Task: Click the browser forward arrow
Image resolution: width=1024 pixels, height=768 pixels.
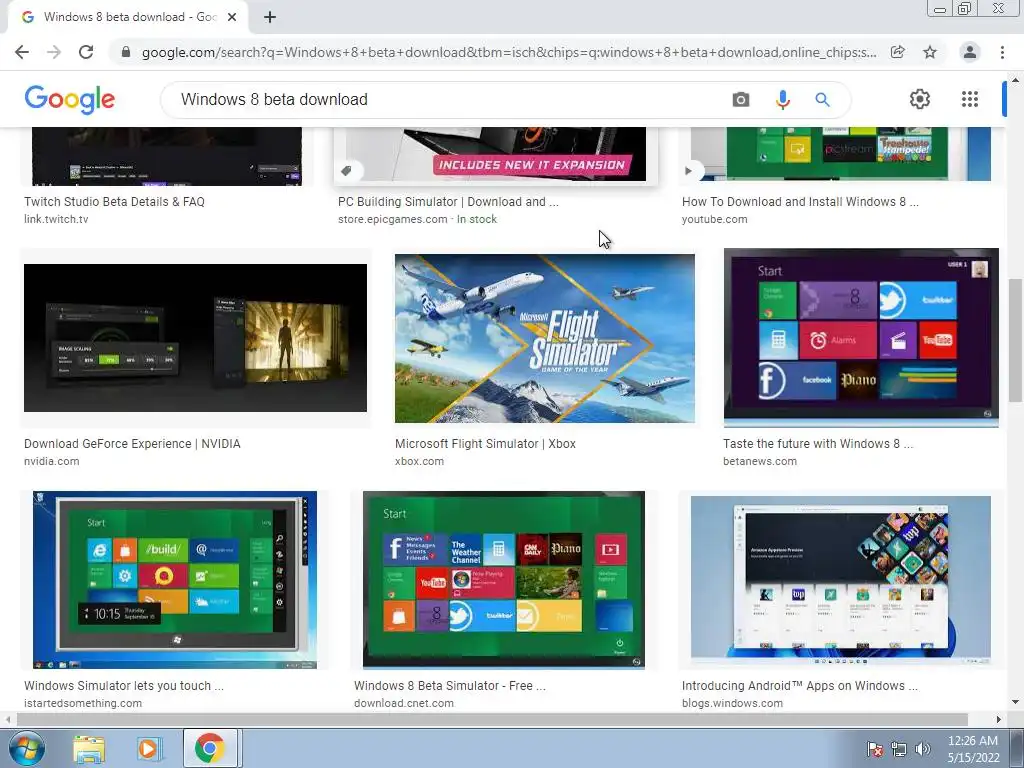Action: click(x=54, y=52)
